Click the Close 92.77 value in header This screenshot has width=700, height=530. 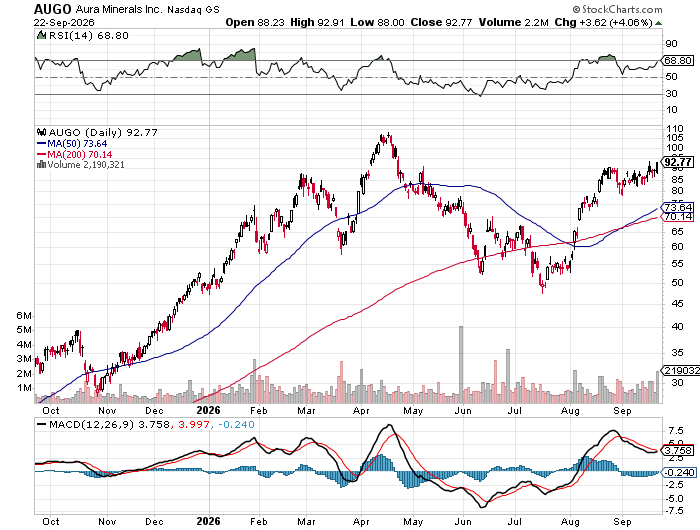441,22
